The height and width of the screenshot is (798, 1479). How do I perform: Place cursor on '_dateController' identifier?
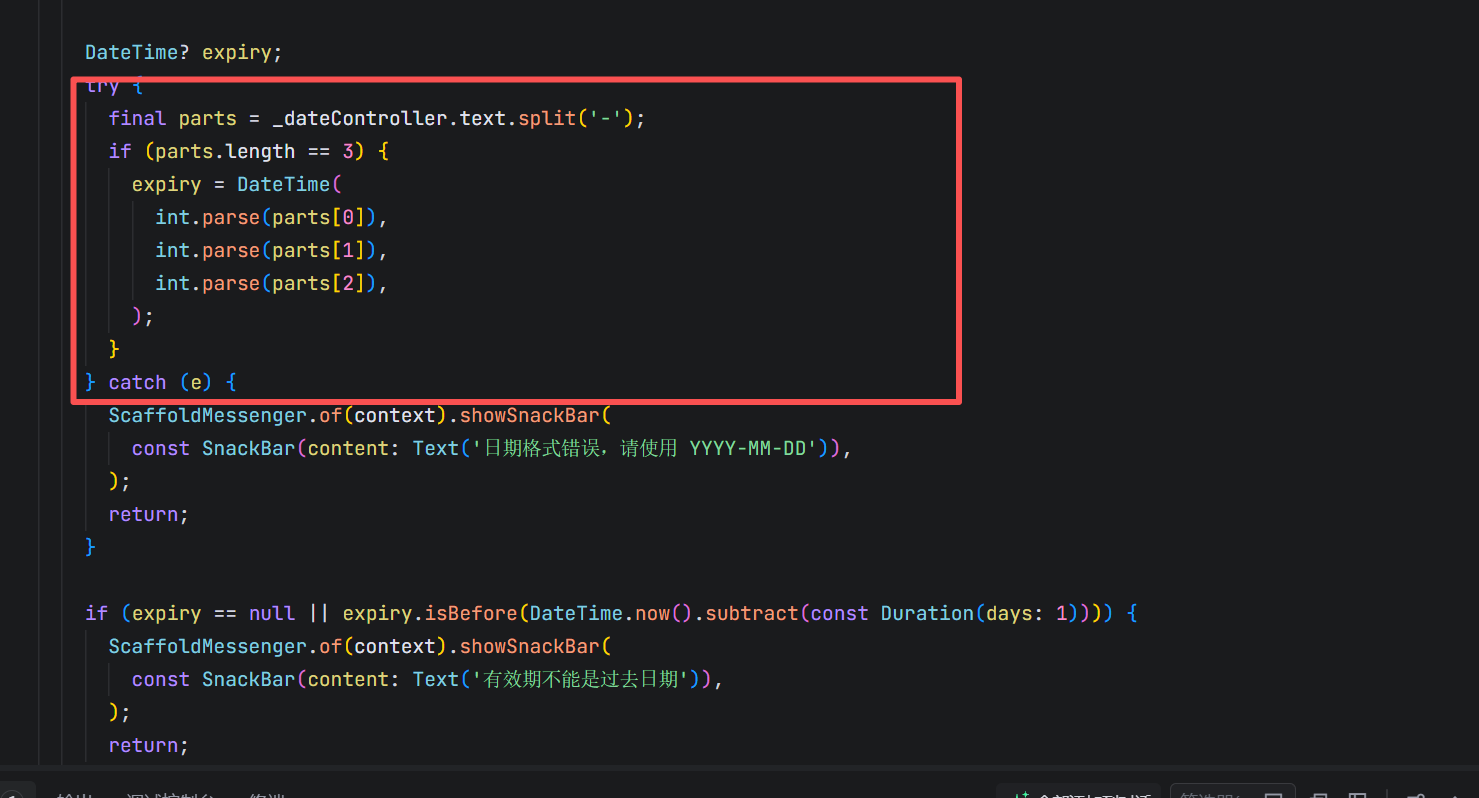coord(360,118)
